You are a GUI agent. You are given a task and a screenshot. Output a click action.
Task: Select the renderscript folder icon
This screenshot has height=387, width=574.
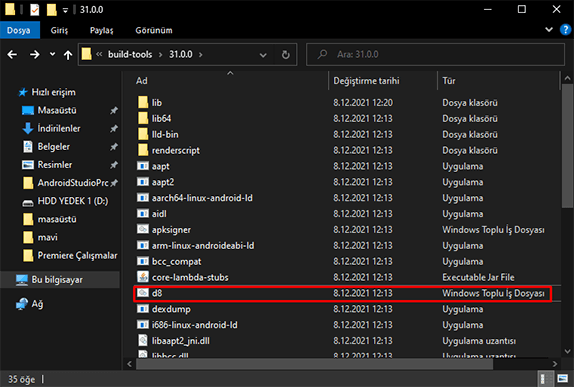pyautogui.click(x=143, y=150)
